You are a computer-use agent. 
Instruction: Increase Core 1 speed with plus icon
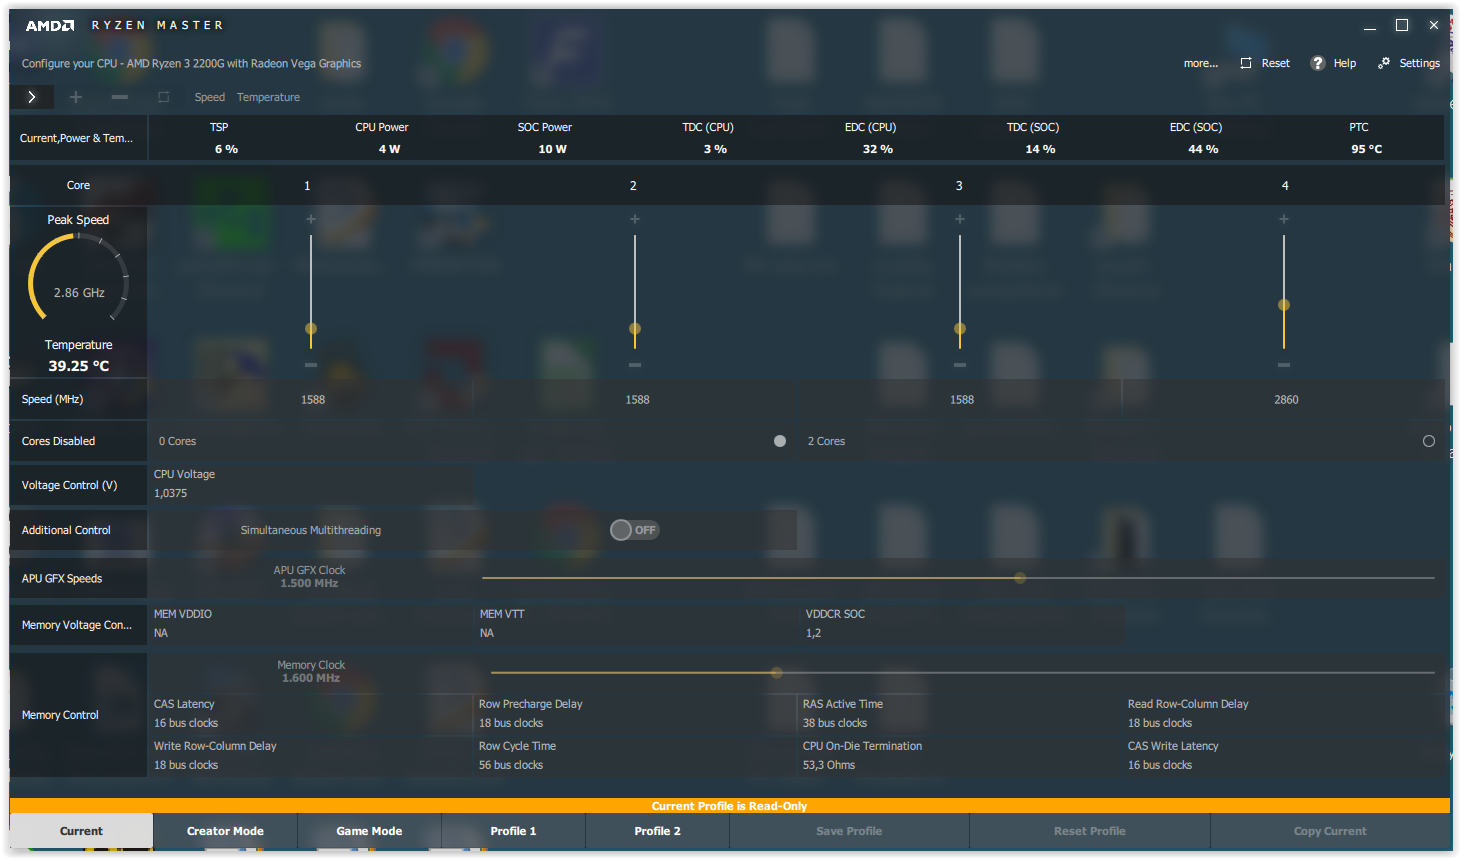311,219
